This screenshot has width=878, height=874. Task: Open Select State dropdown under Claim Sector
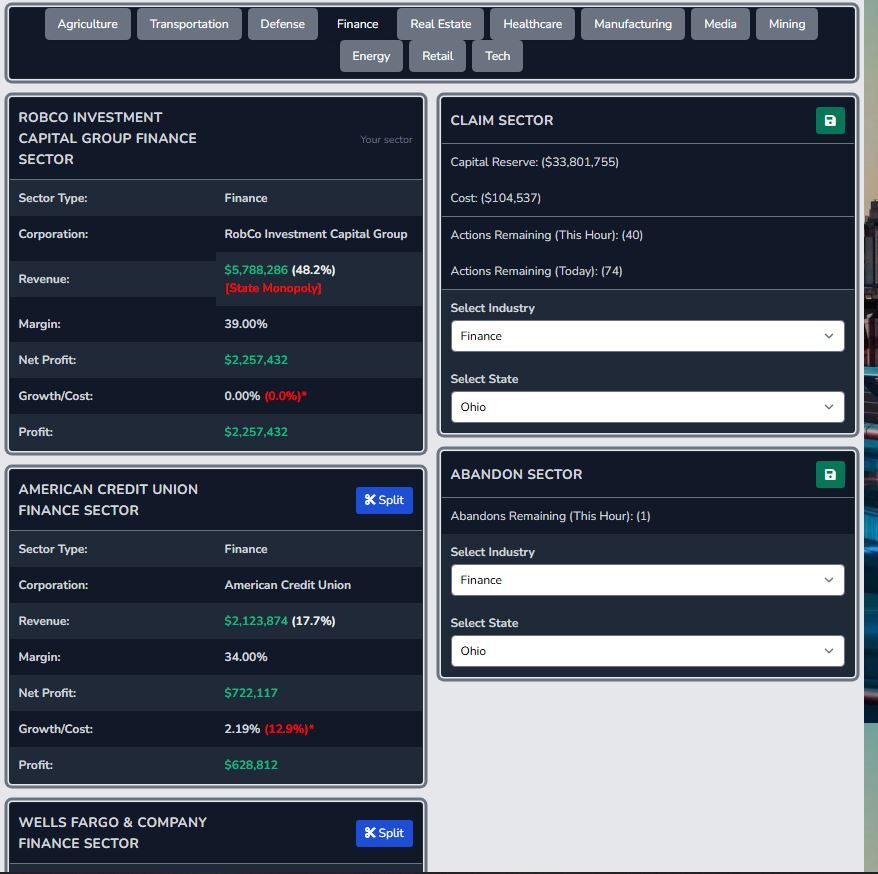click(x=647, y=407)
